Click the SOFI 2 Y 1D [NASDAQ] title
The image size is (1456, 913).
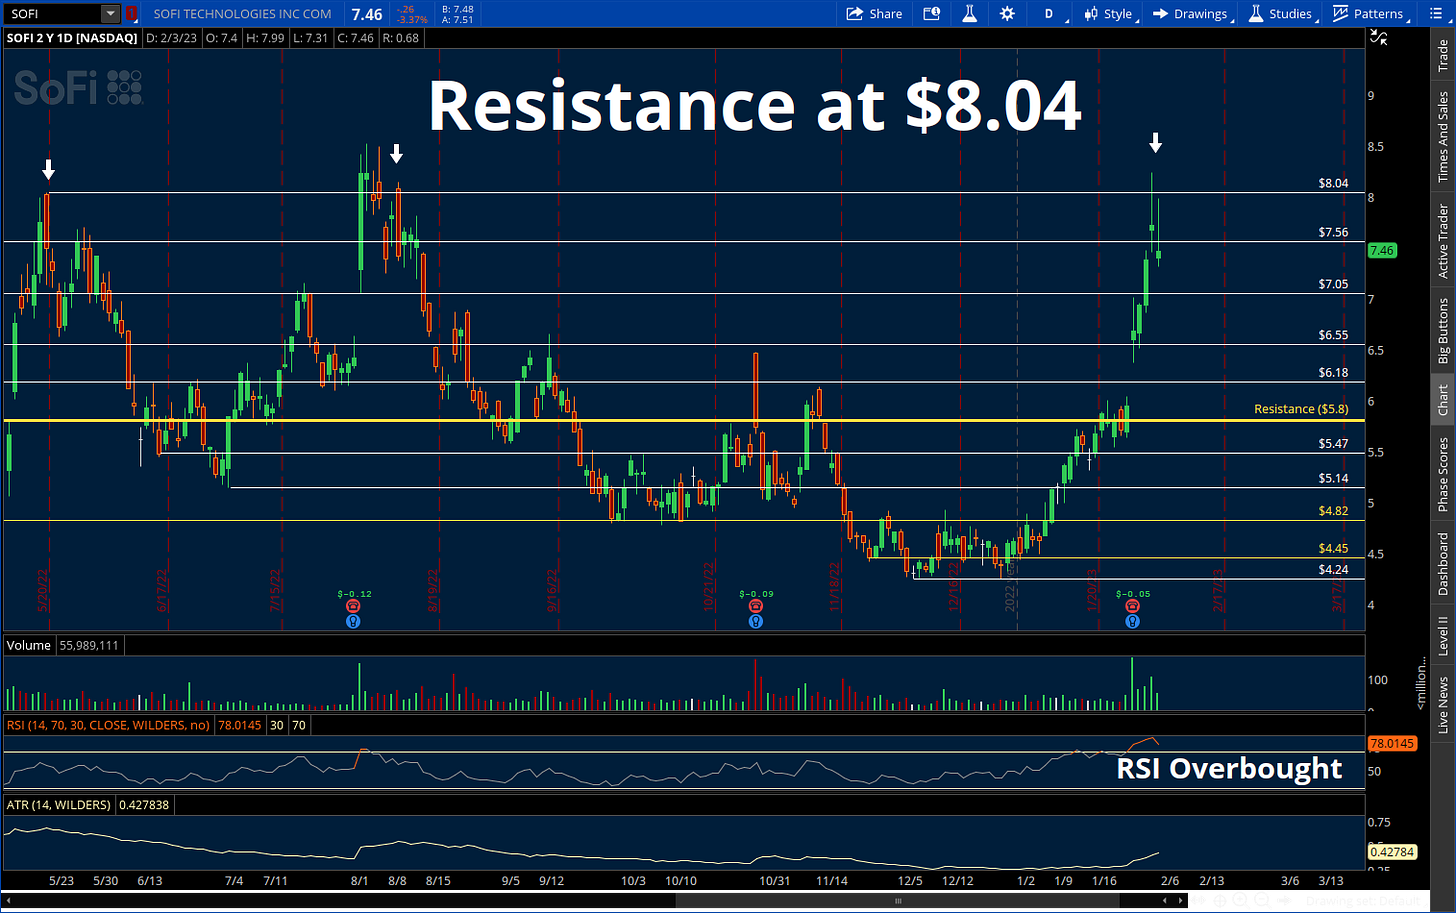[71, 37]
